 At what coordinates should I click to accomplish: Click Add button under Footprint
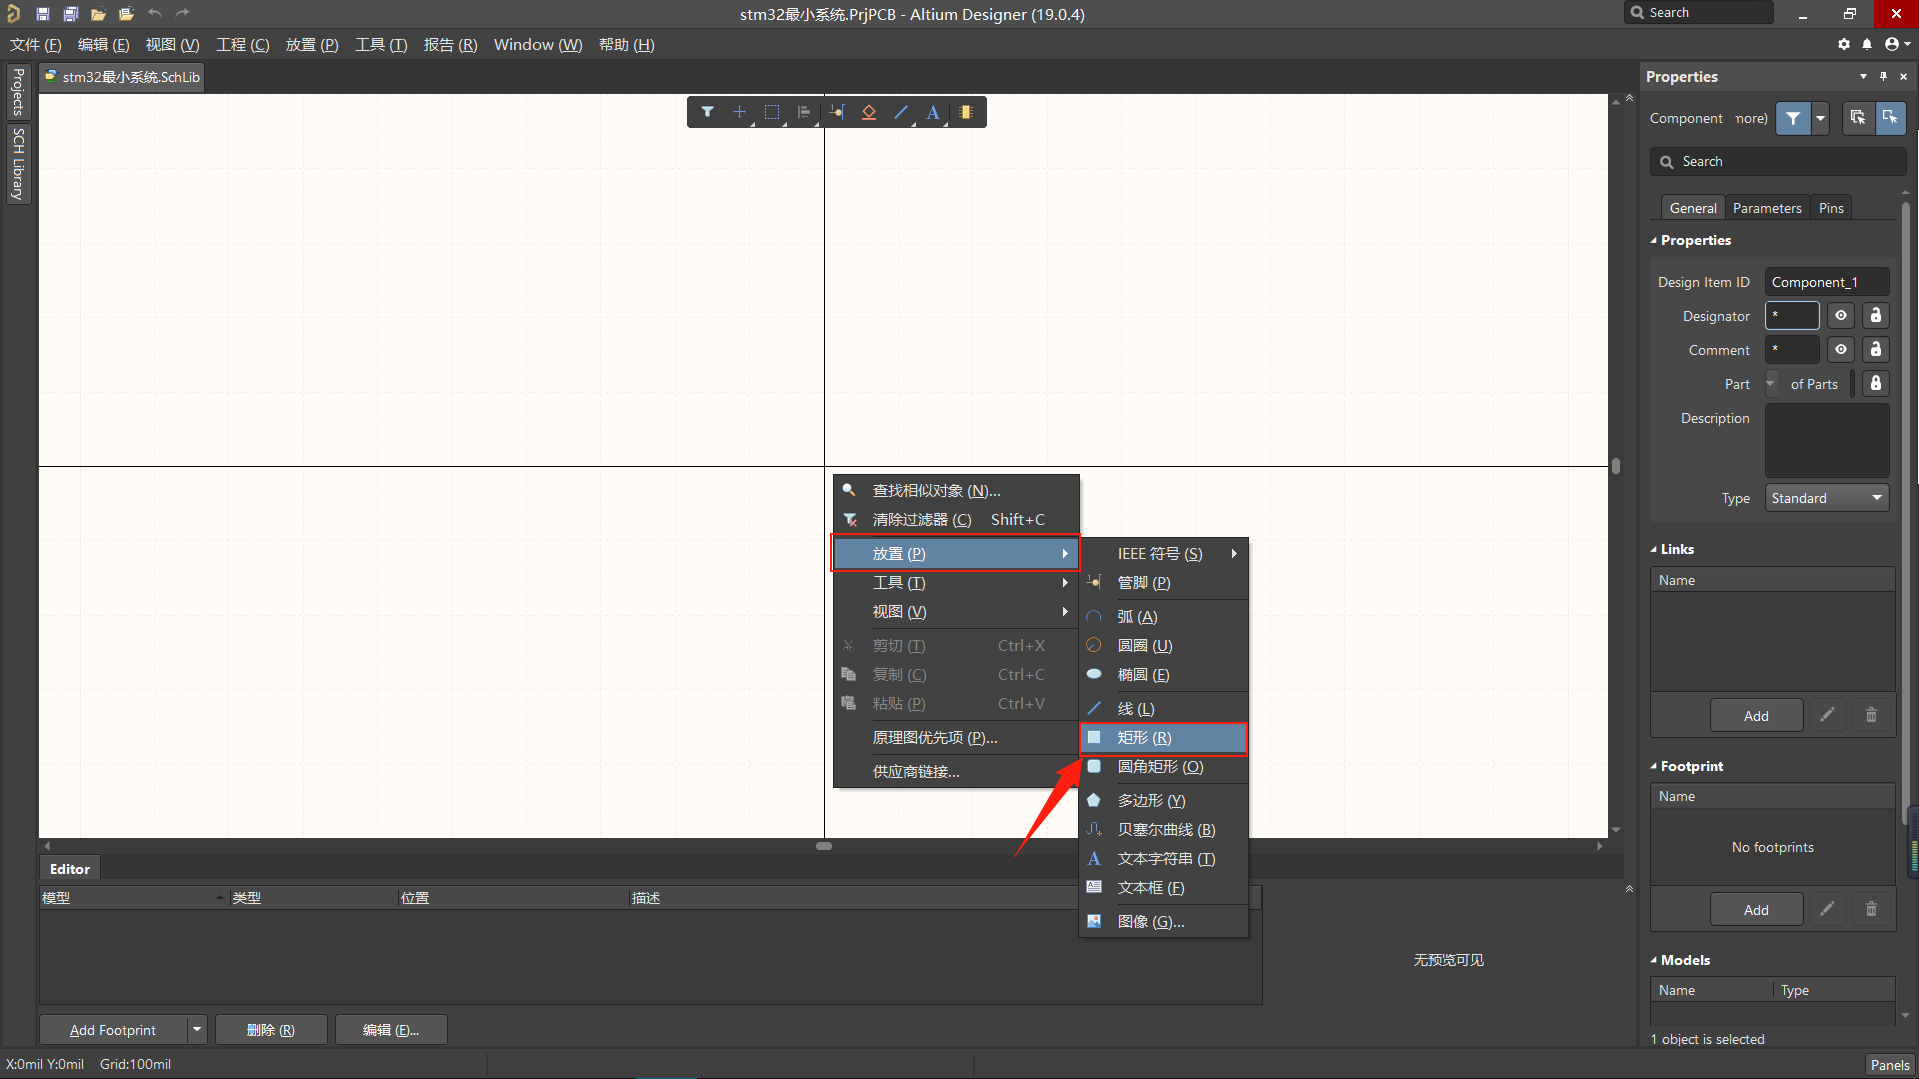click(1756, 909)
